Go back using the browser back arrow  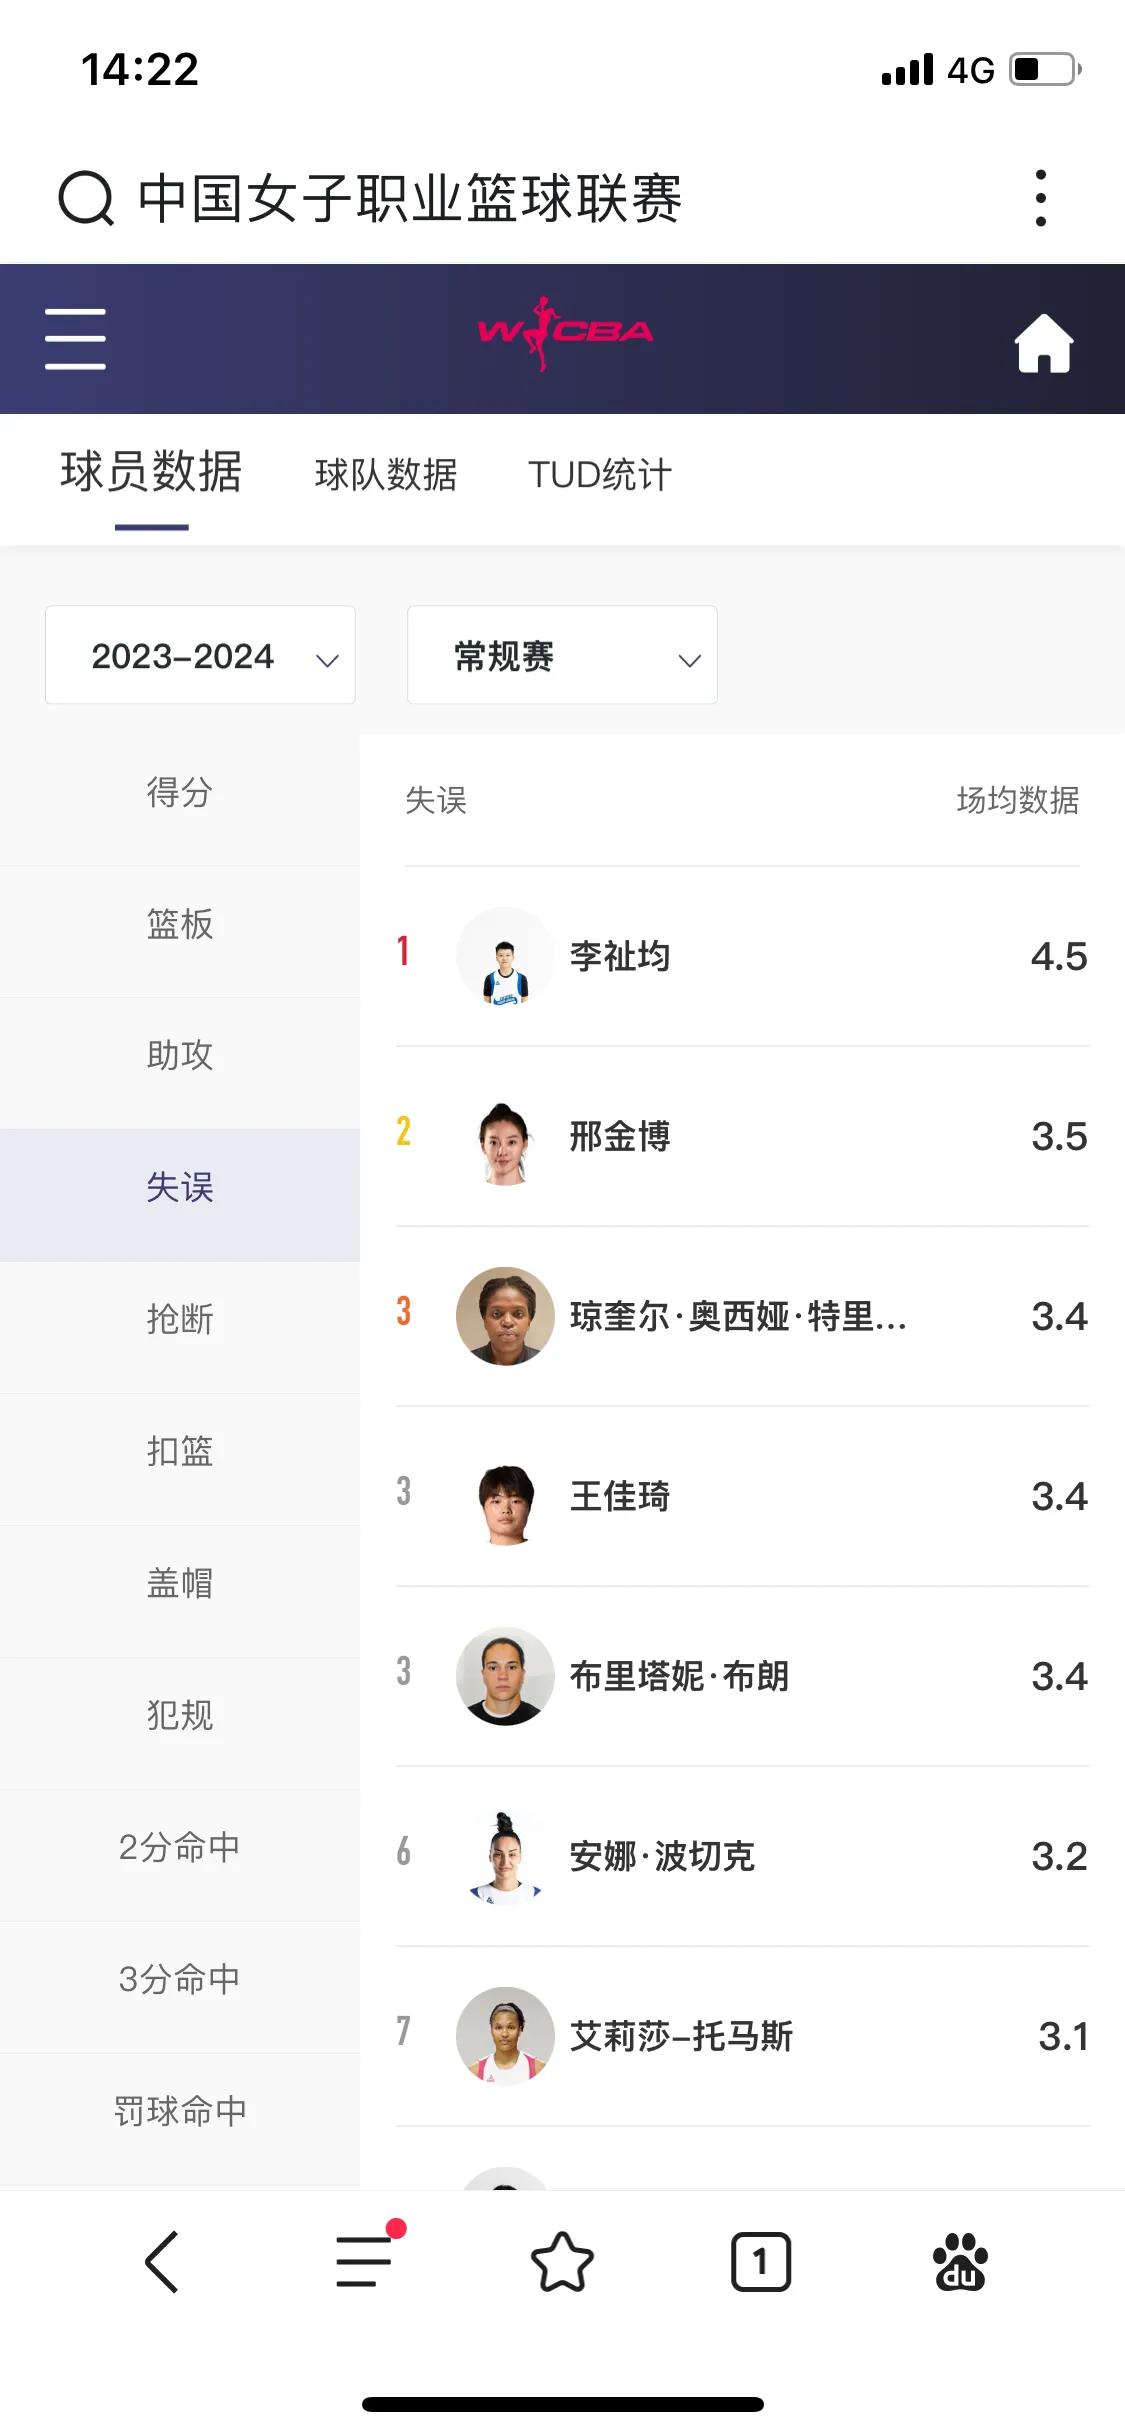[x=162, y=2261]
